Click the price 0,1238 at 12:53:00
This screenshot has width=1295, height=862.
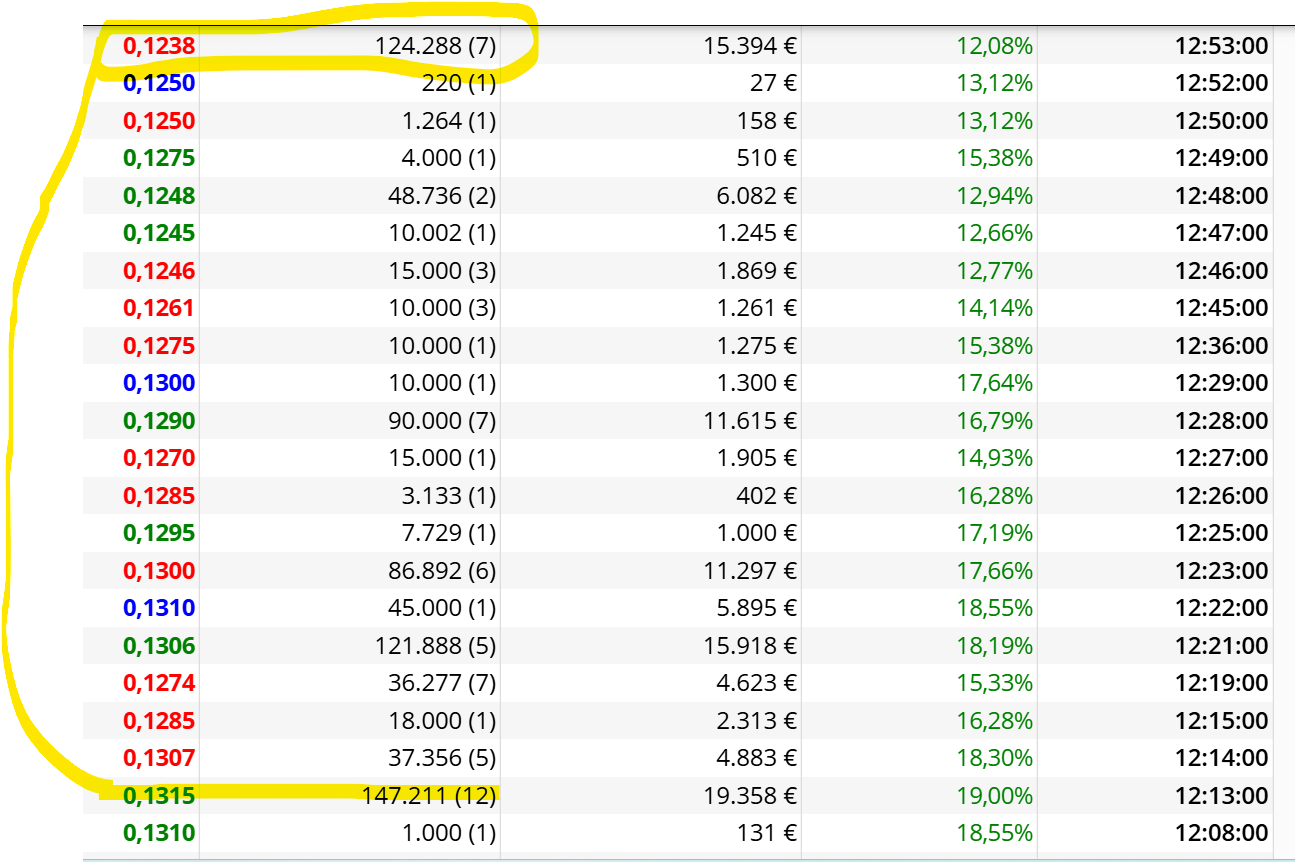(x=159, y=46)
